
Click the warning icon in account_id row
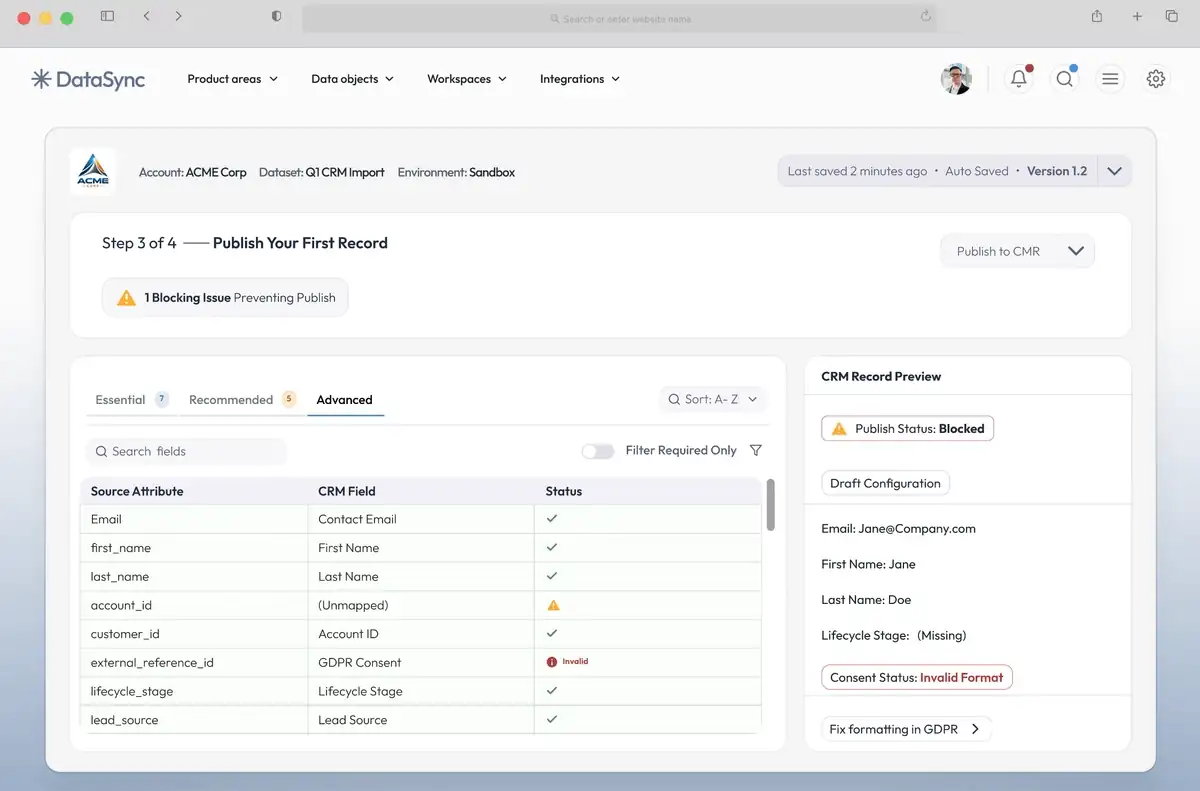[553, 605]
